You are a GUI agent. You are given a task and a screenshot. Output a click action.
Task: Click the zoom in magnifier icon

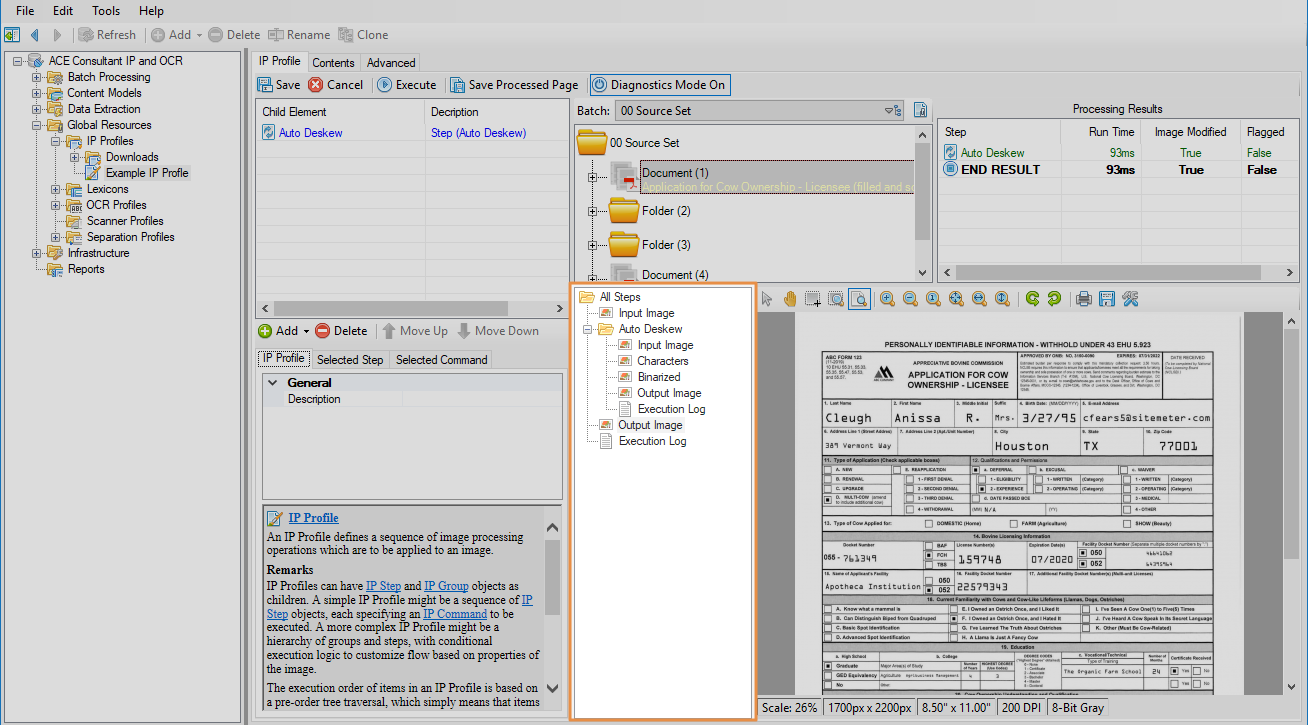click(x=887, y=298)
